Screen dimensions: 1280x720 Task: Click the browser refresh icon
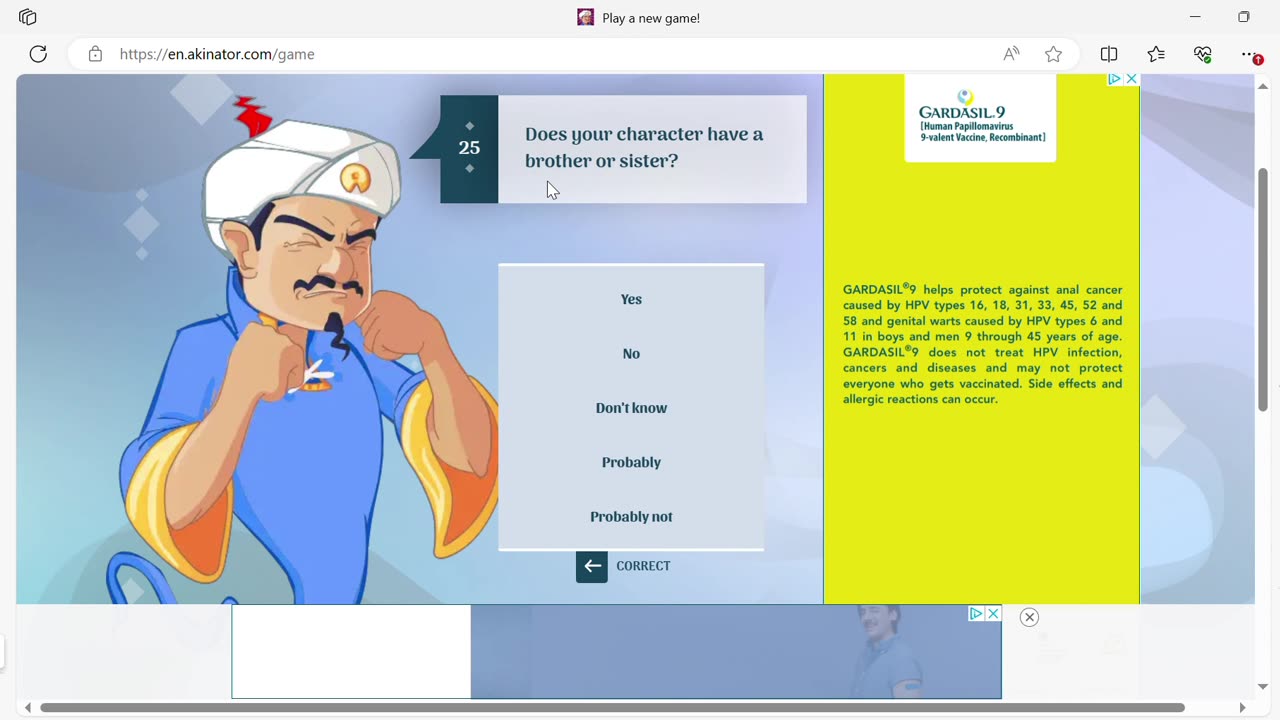(x=38, y=54)
